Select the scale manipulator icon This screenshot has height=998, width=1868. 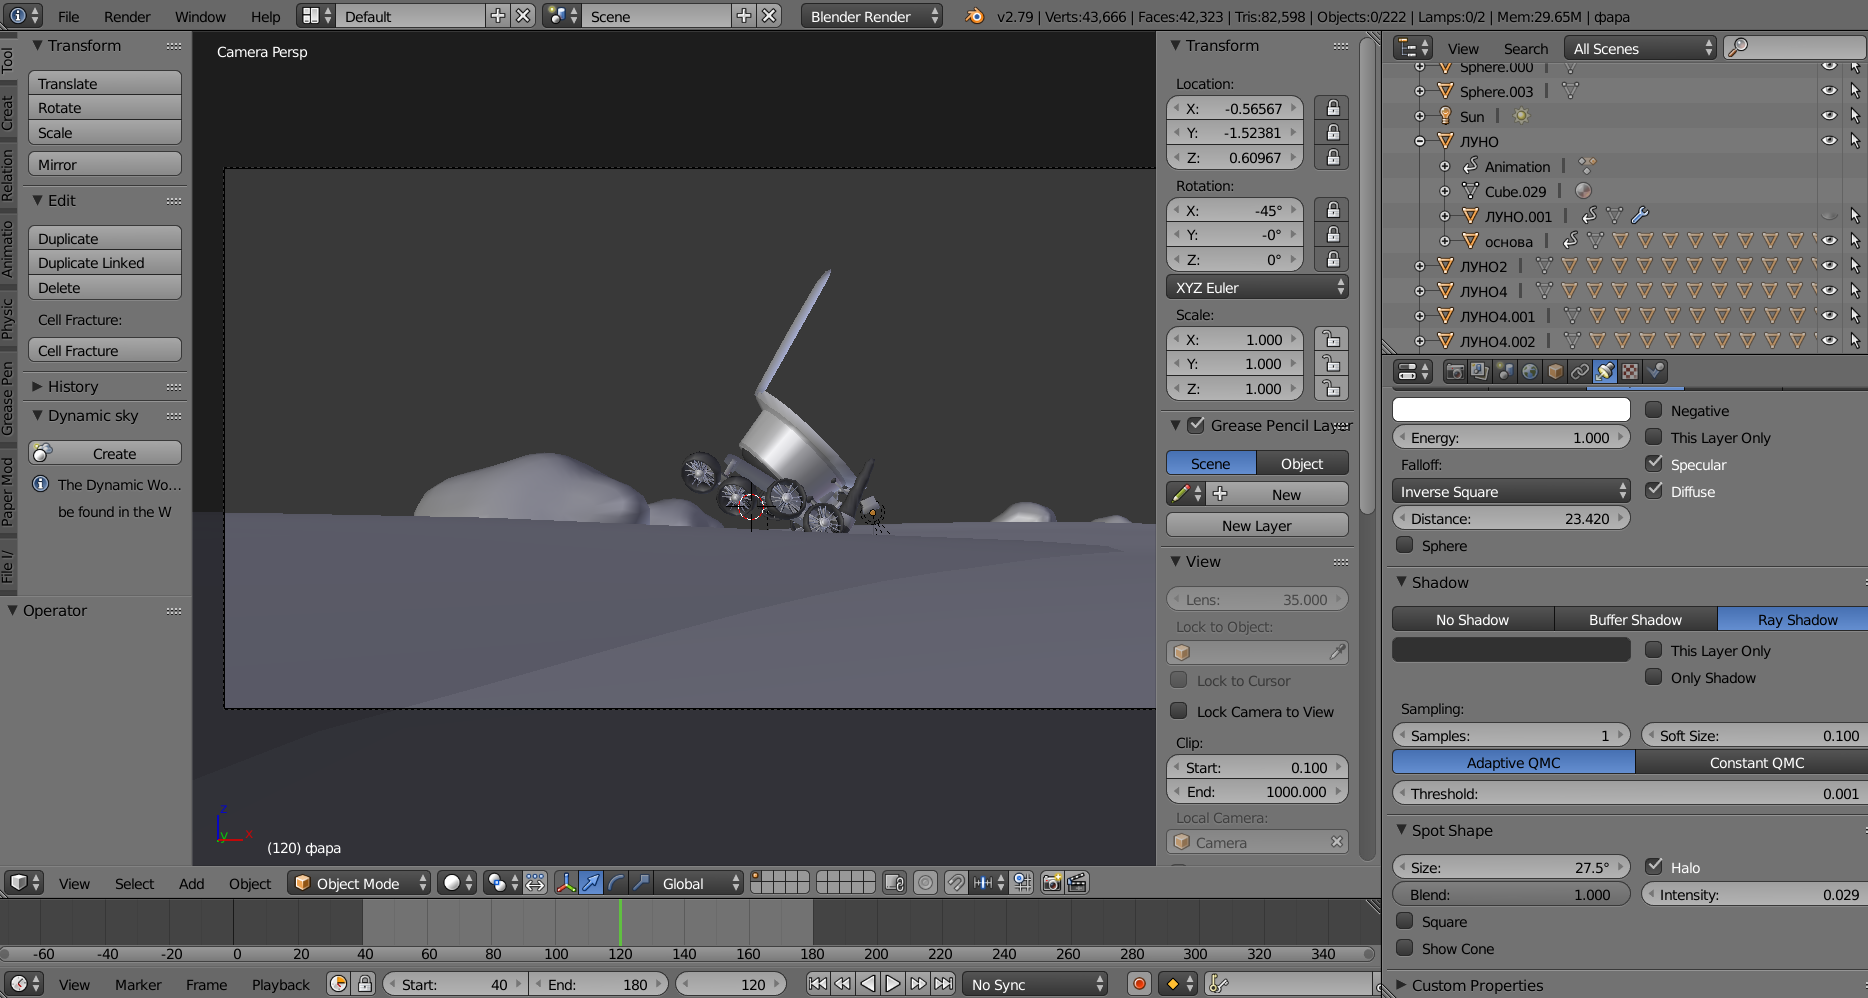pos(641,883)
